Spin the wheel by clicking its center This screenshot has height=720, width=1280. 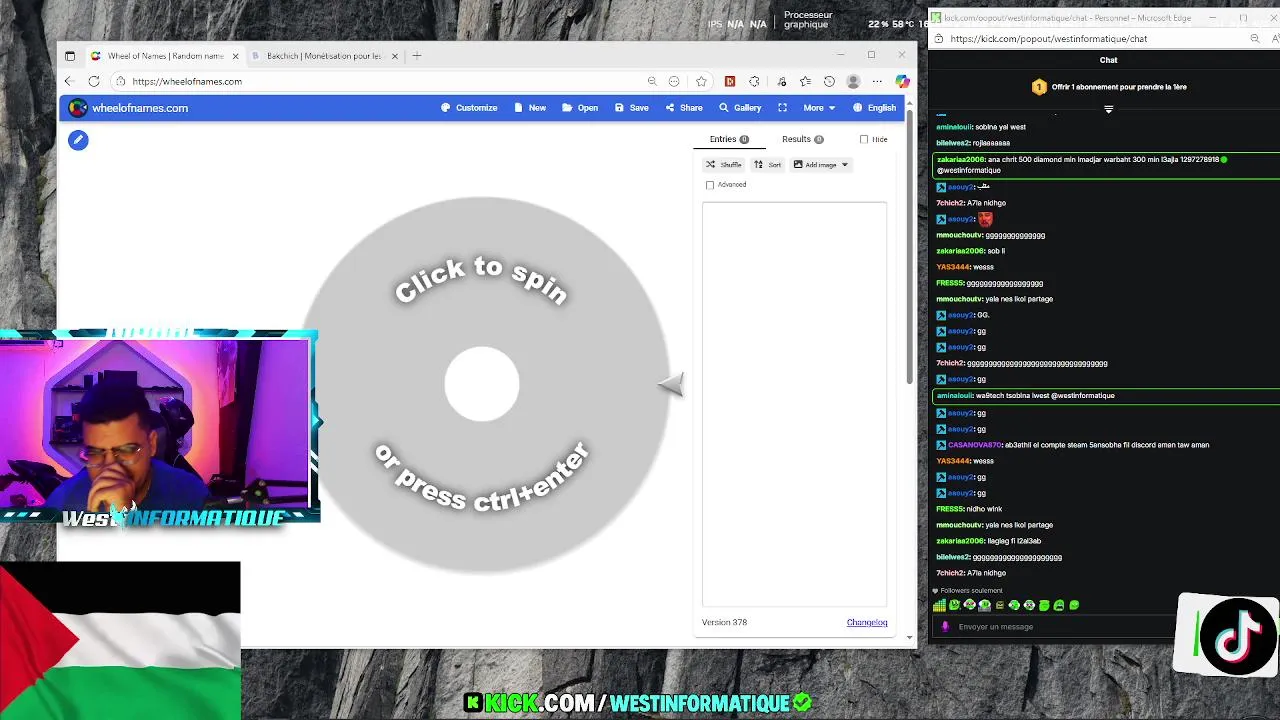pyautogui.click(x=482, y=385)
